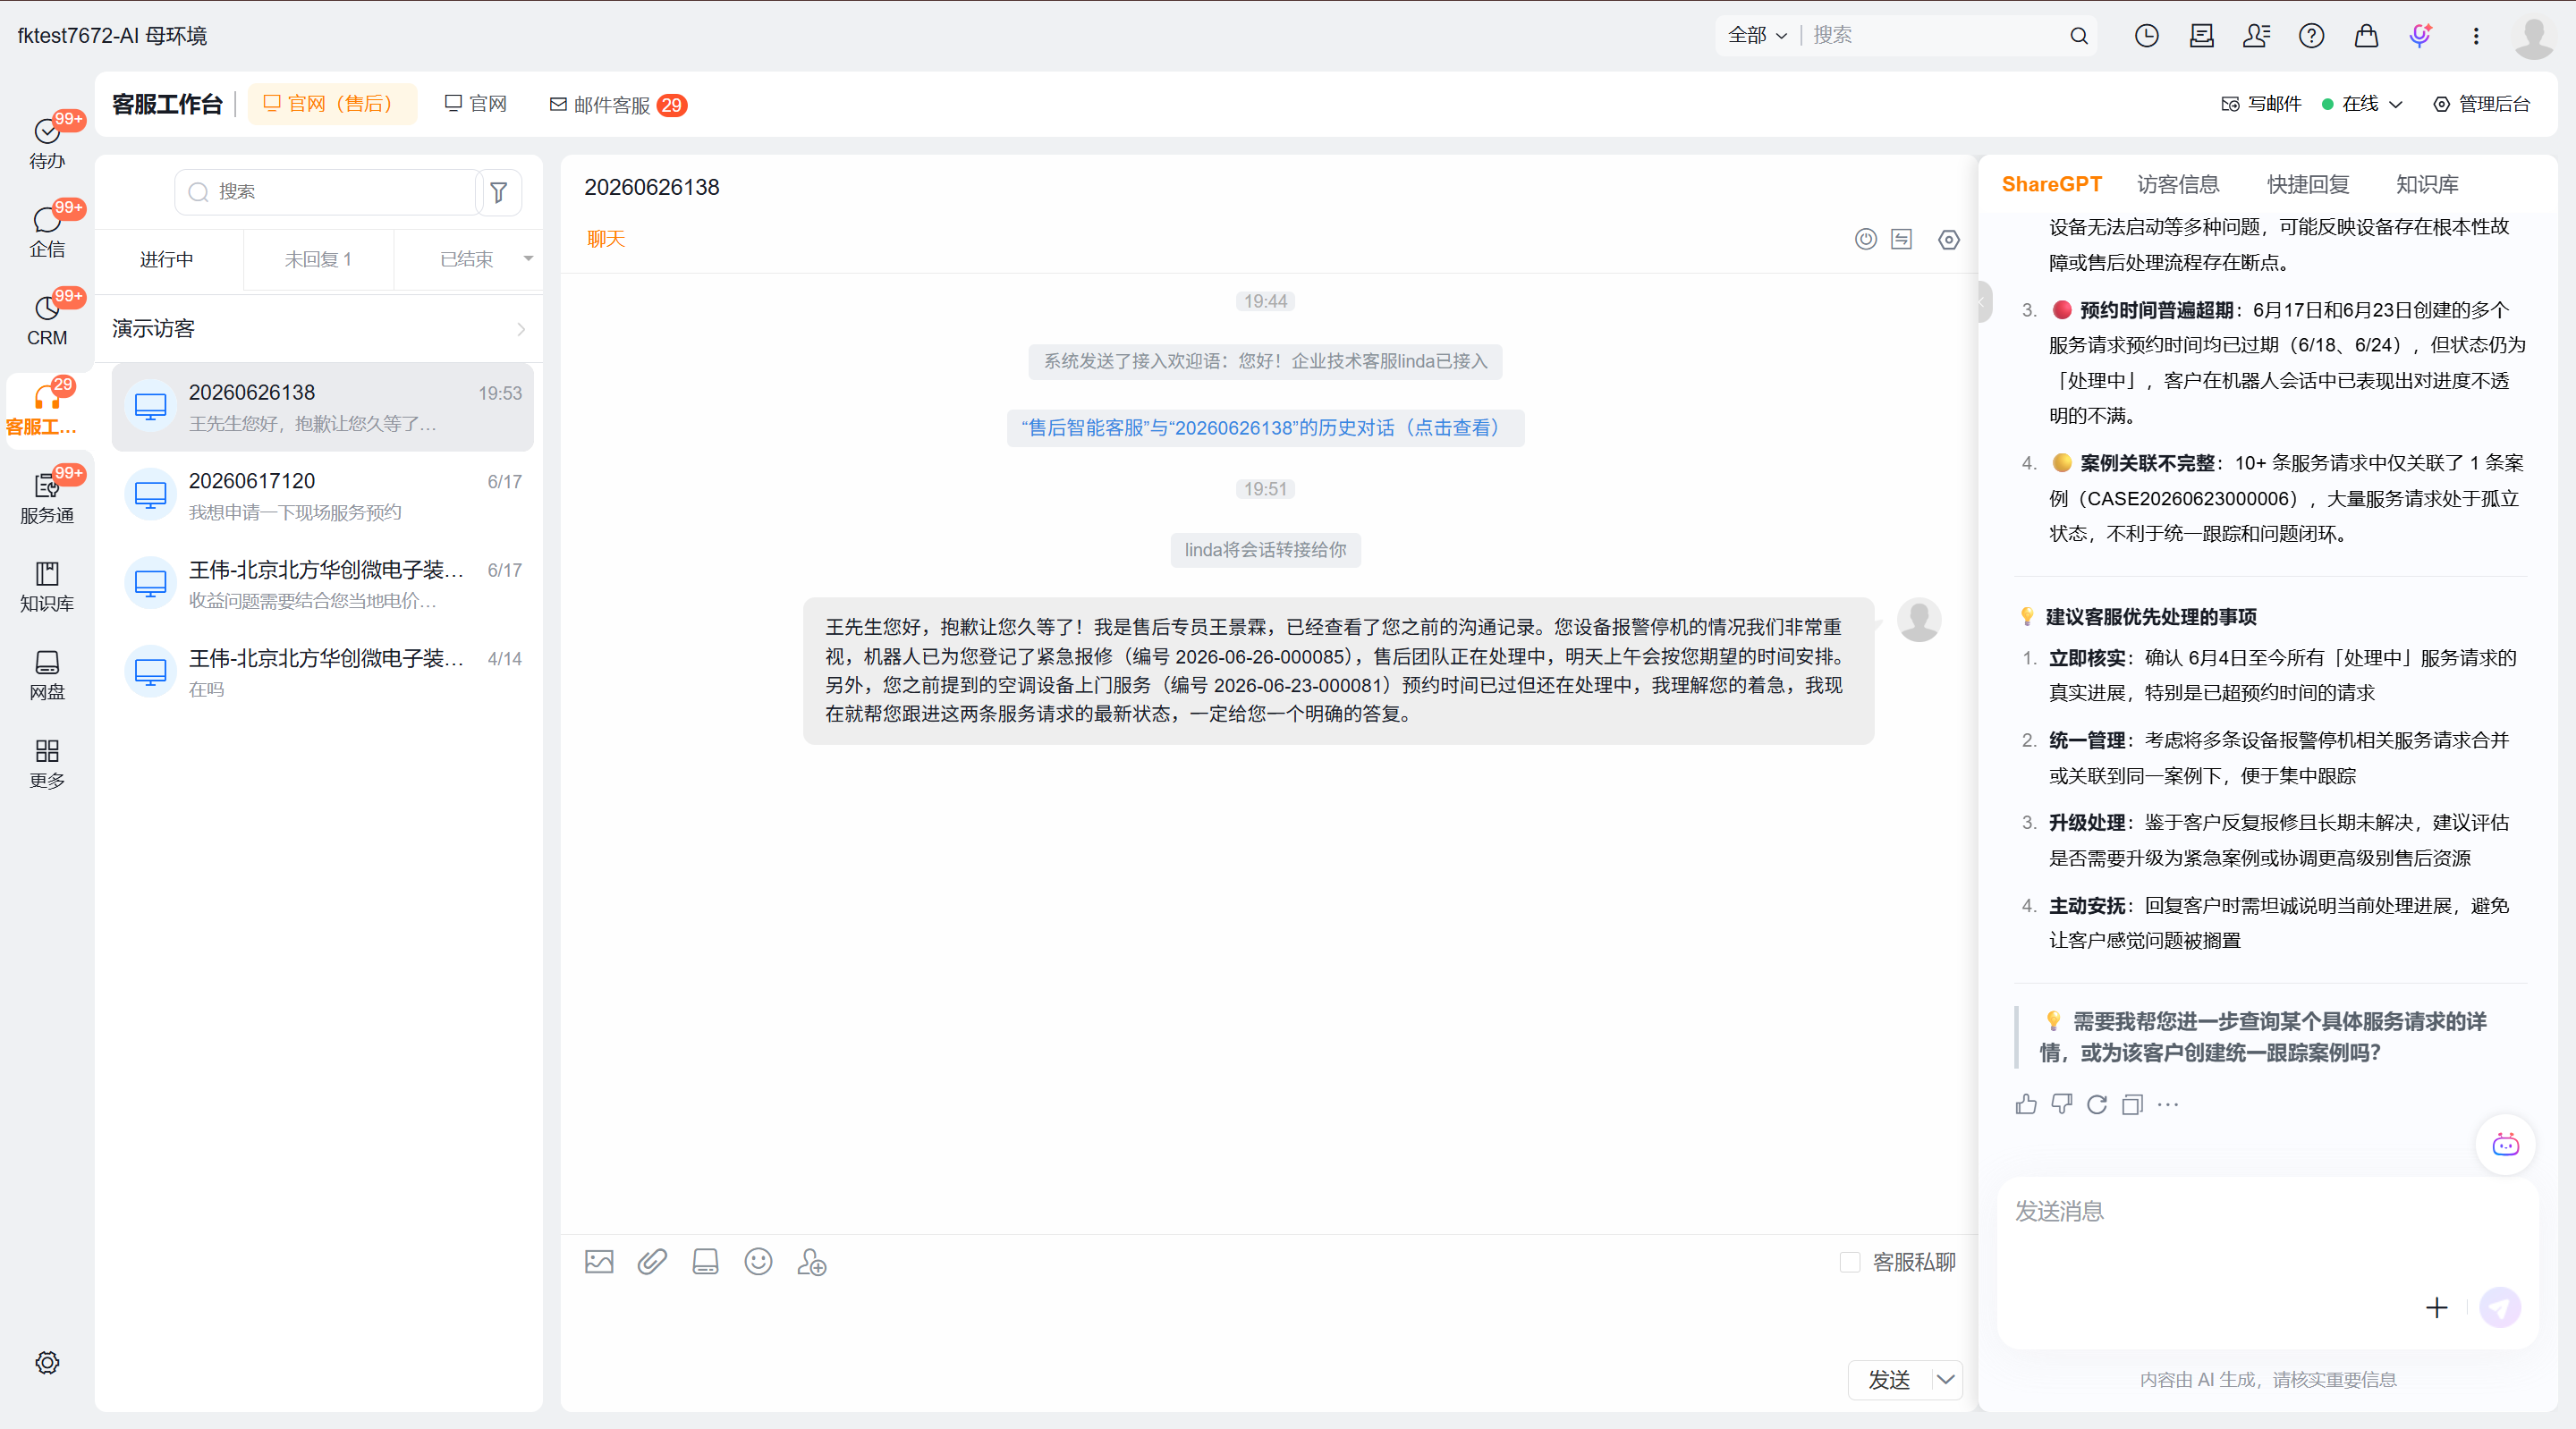Screen dimensions: 2576x1429
Task: Switch to 官网（售后） channel tab
Action: coord(331,104)
